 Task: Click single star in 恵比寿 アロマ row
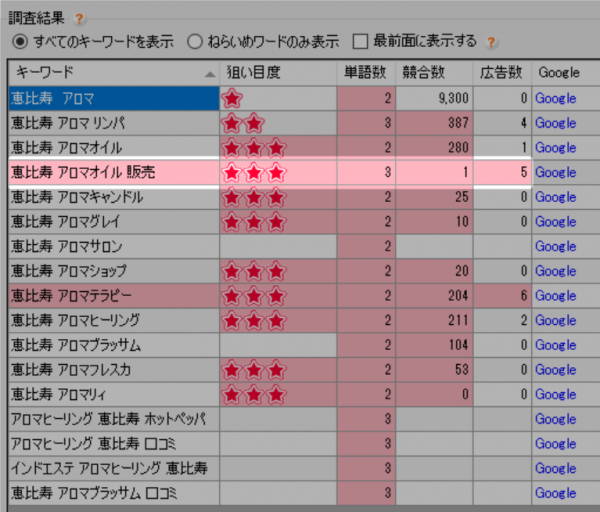232,98
